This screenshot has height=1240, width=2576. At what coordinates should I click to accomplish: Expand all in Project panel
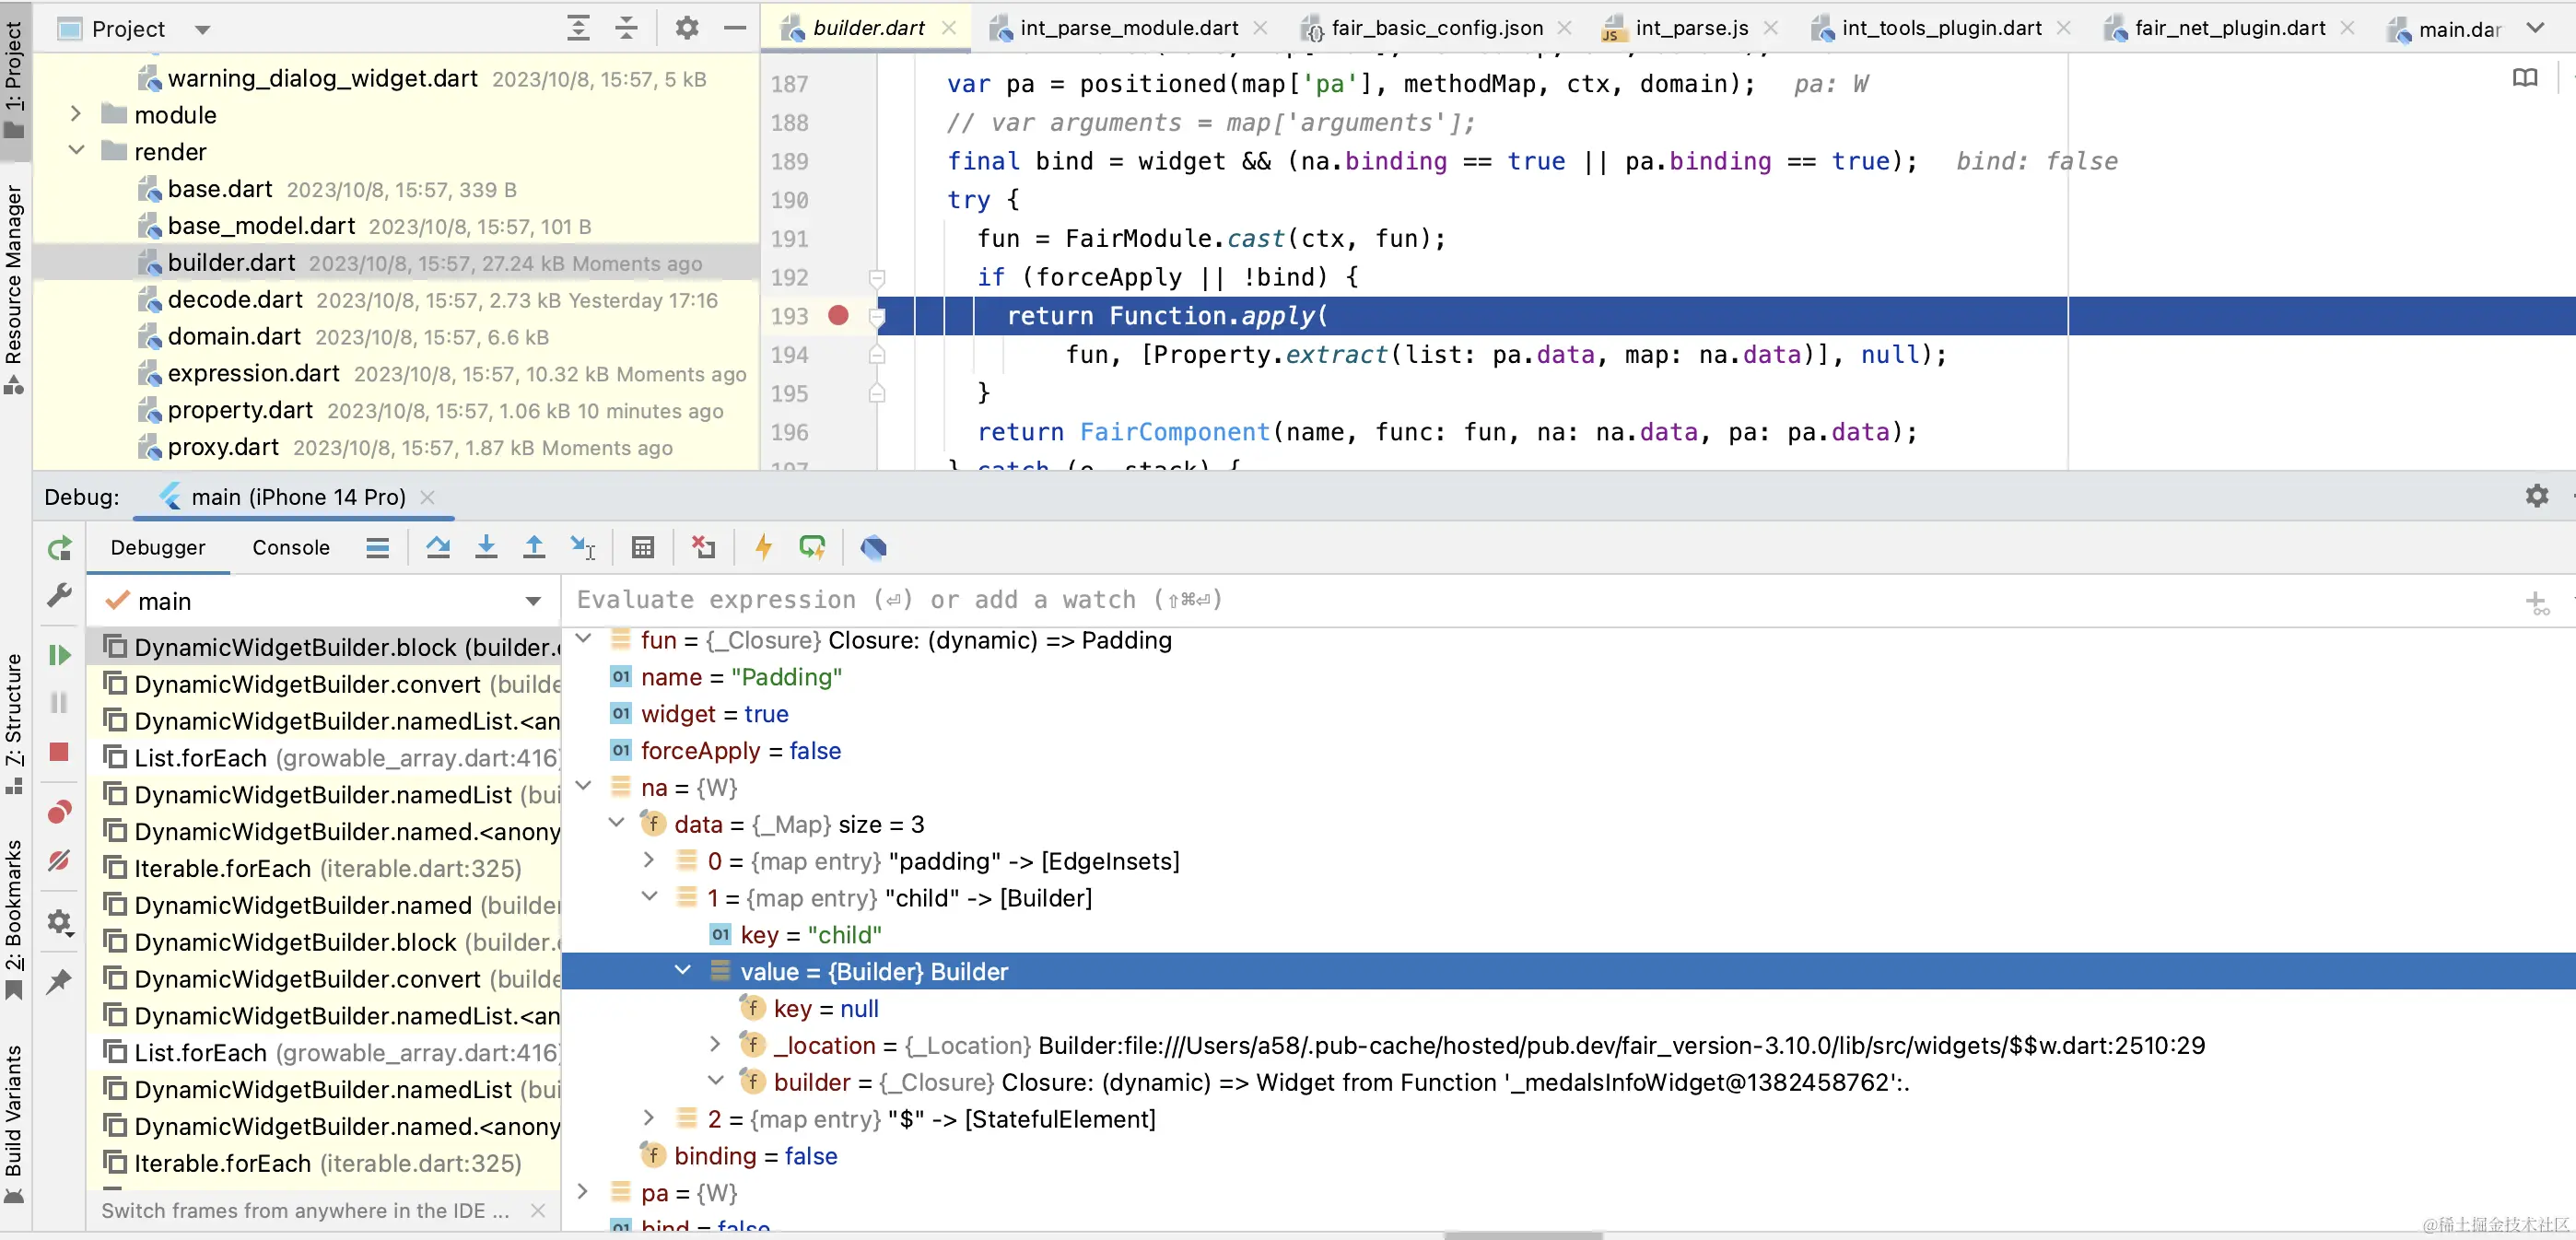coord(578,28)
